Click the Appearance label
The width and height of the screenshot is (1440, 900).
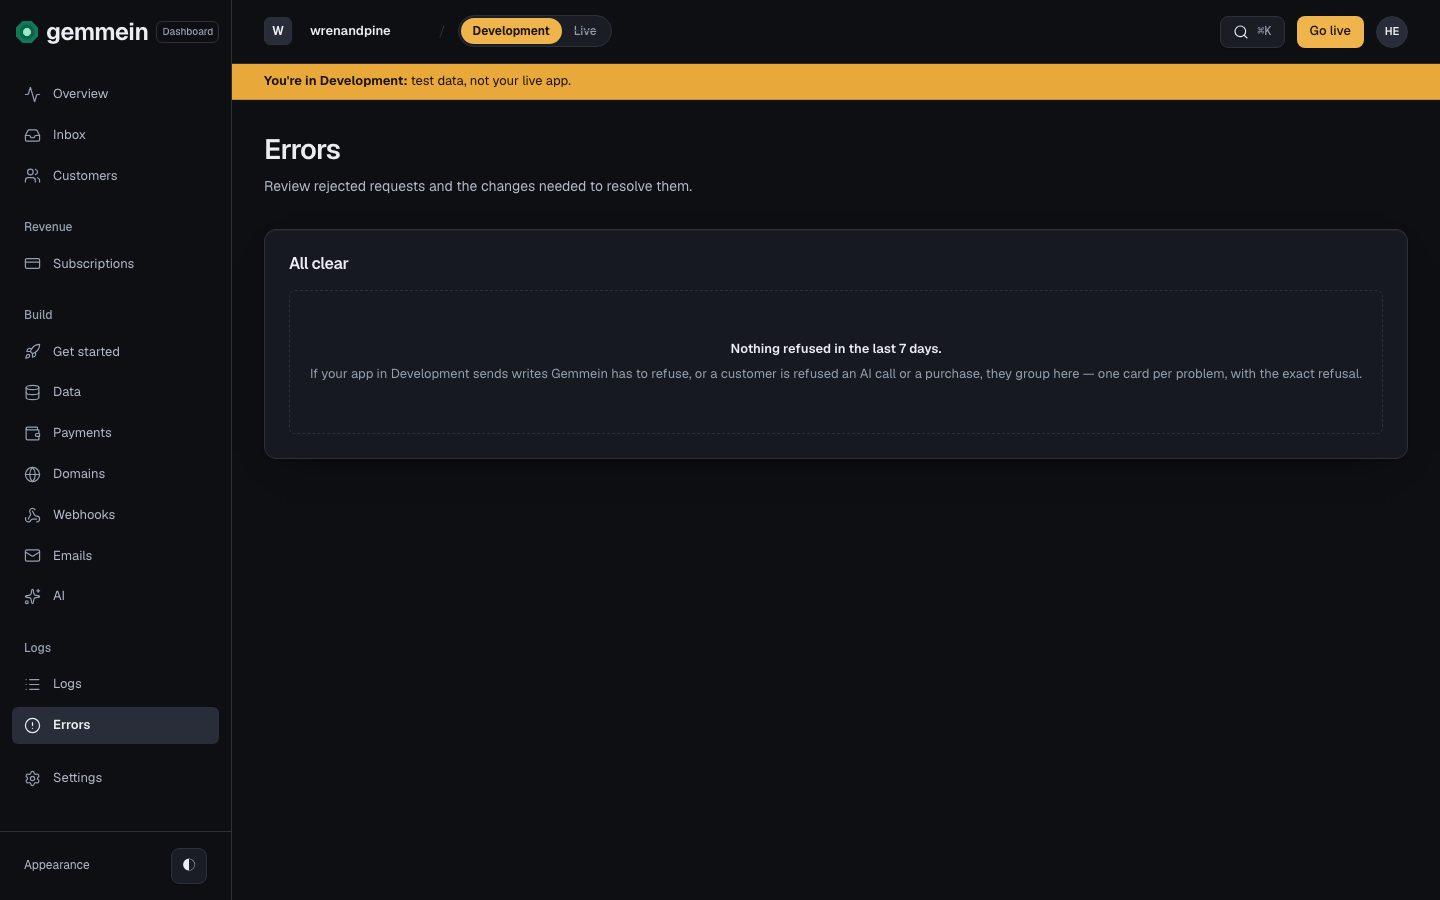[x=57, y=865]
